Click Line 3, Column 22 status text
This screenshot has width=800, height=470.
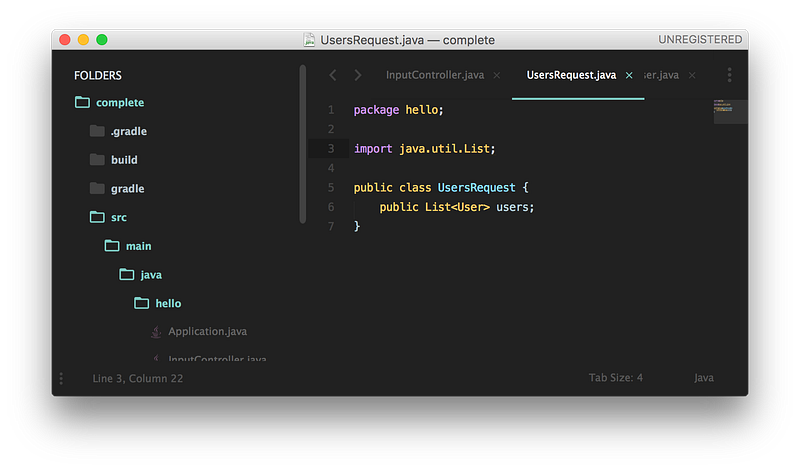coord(138,378)
